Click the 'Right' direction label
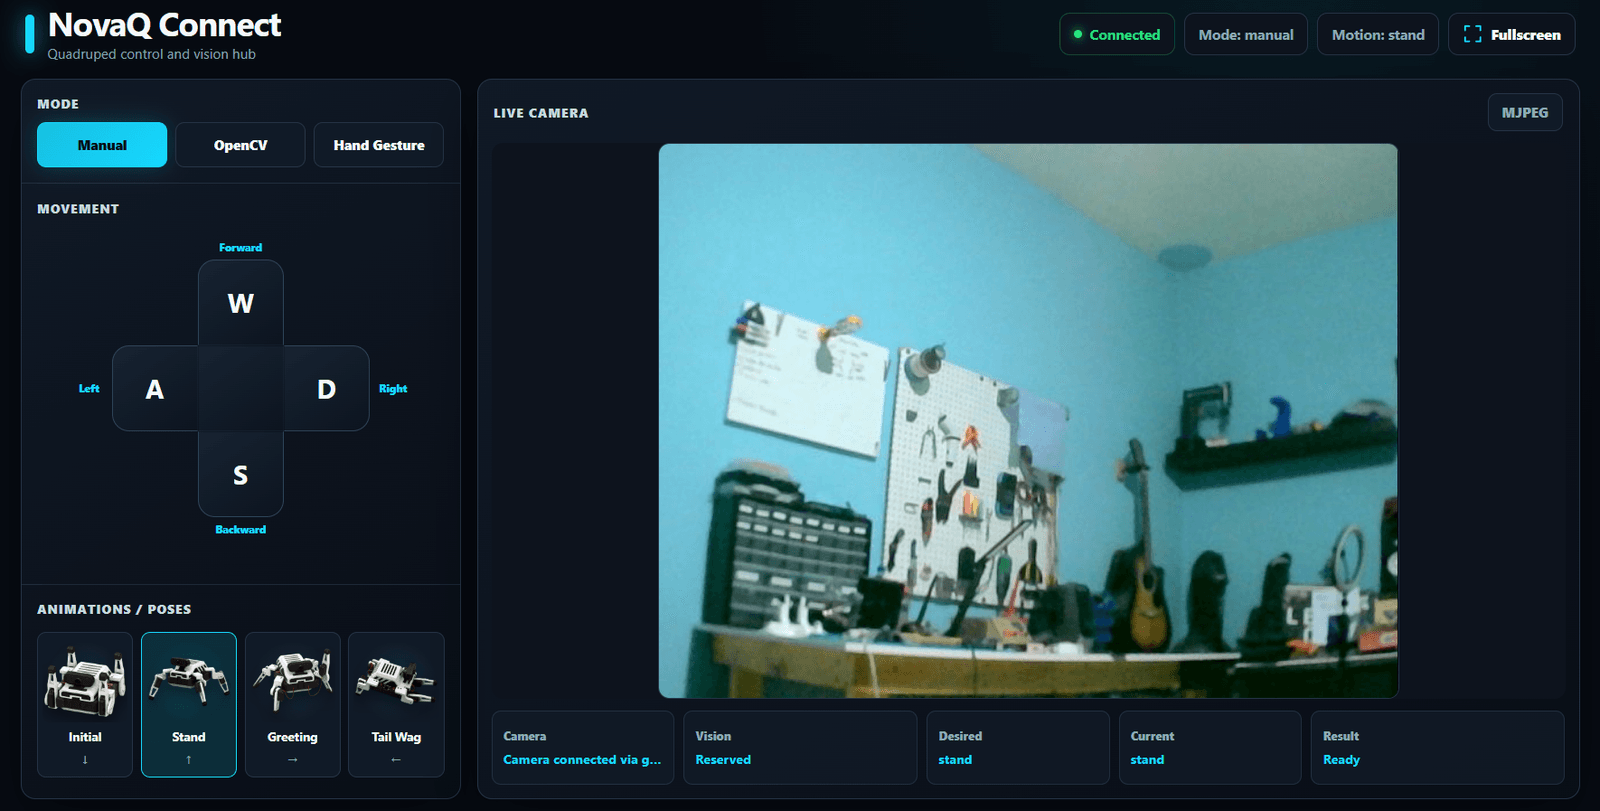1600x811 pixels. [x=393, y=389]
